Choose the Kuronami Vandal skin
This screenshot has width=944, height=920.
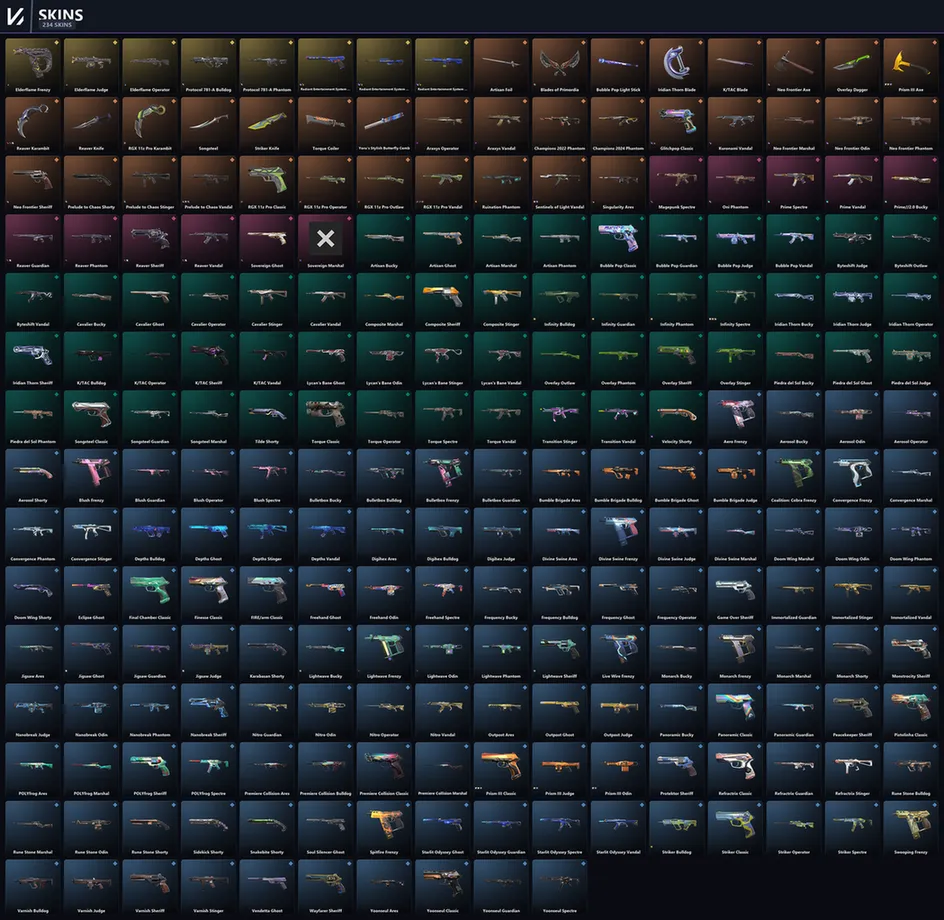tap(735, 125)
